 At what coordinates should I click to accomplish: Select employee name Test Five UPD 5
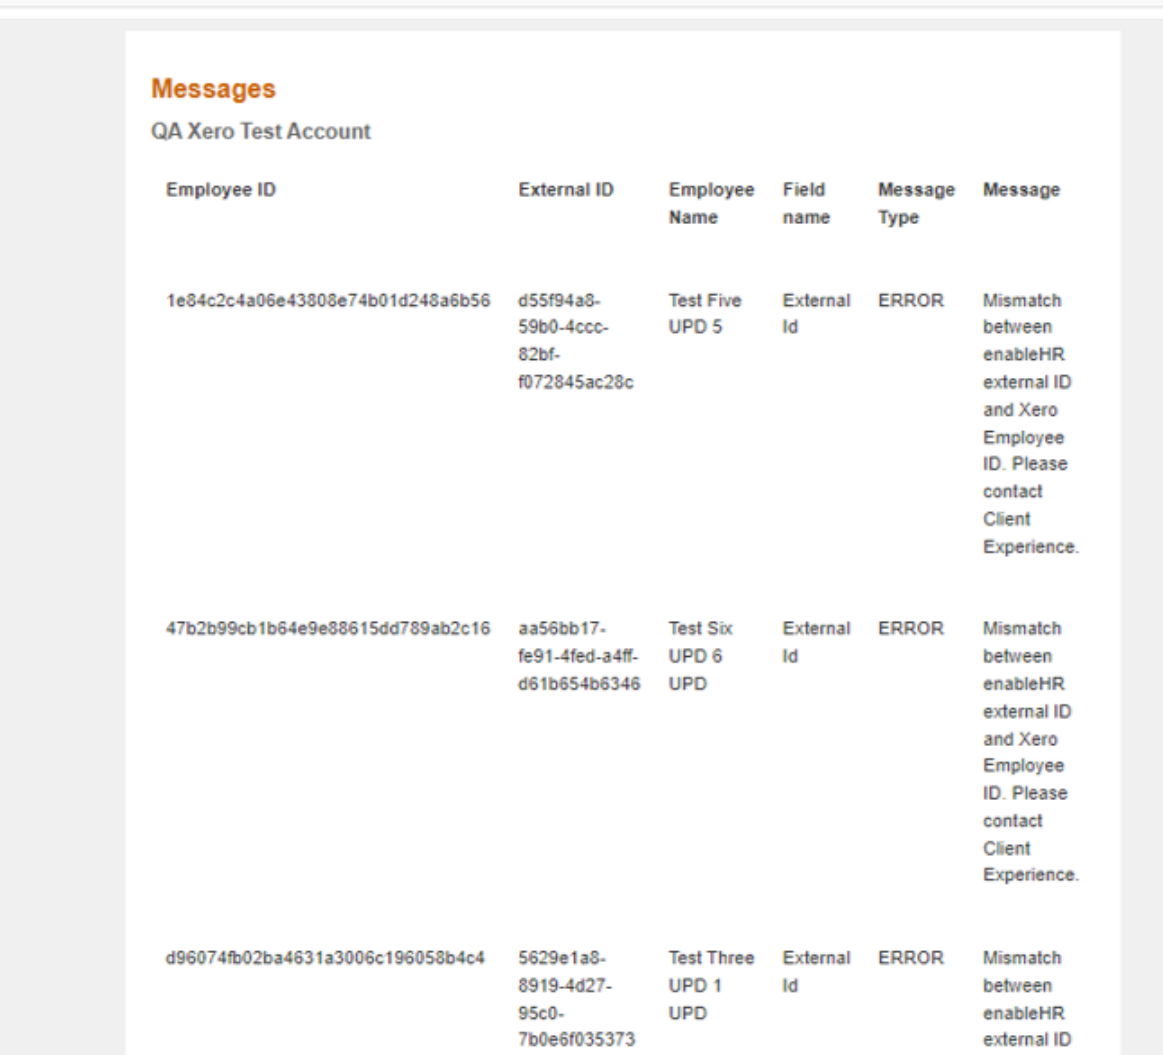click(705, 314)
